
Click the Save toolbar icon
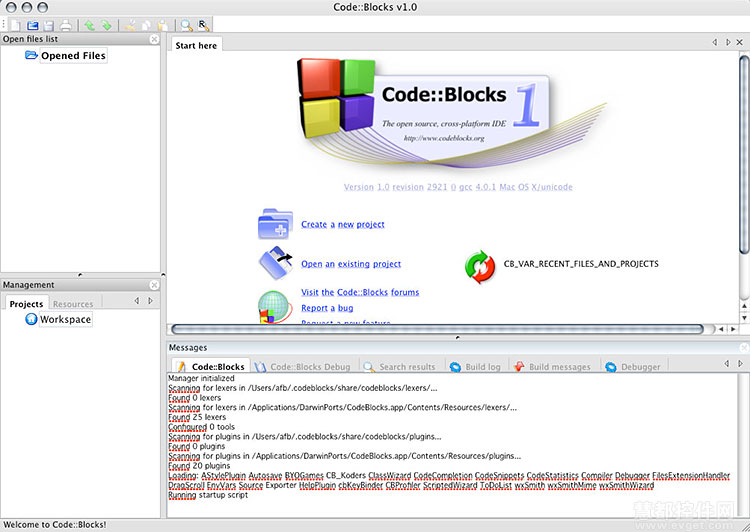[49, 25]
